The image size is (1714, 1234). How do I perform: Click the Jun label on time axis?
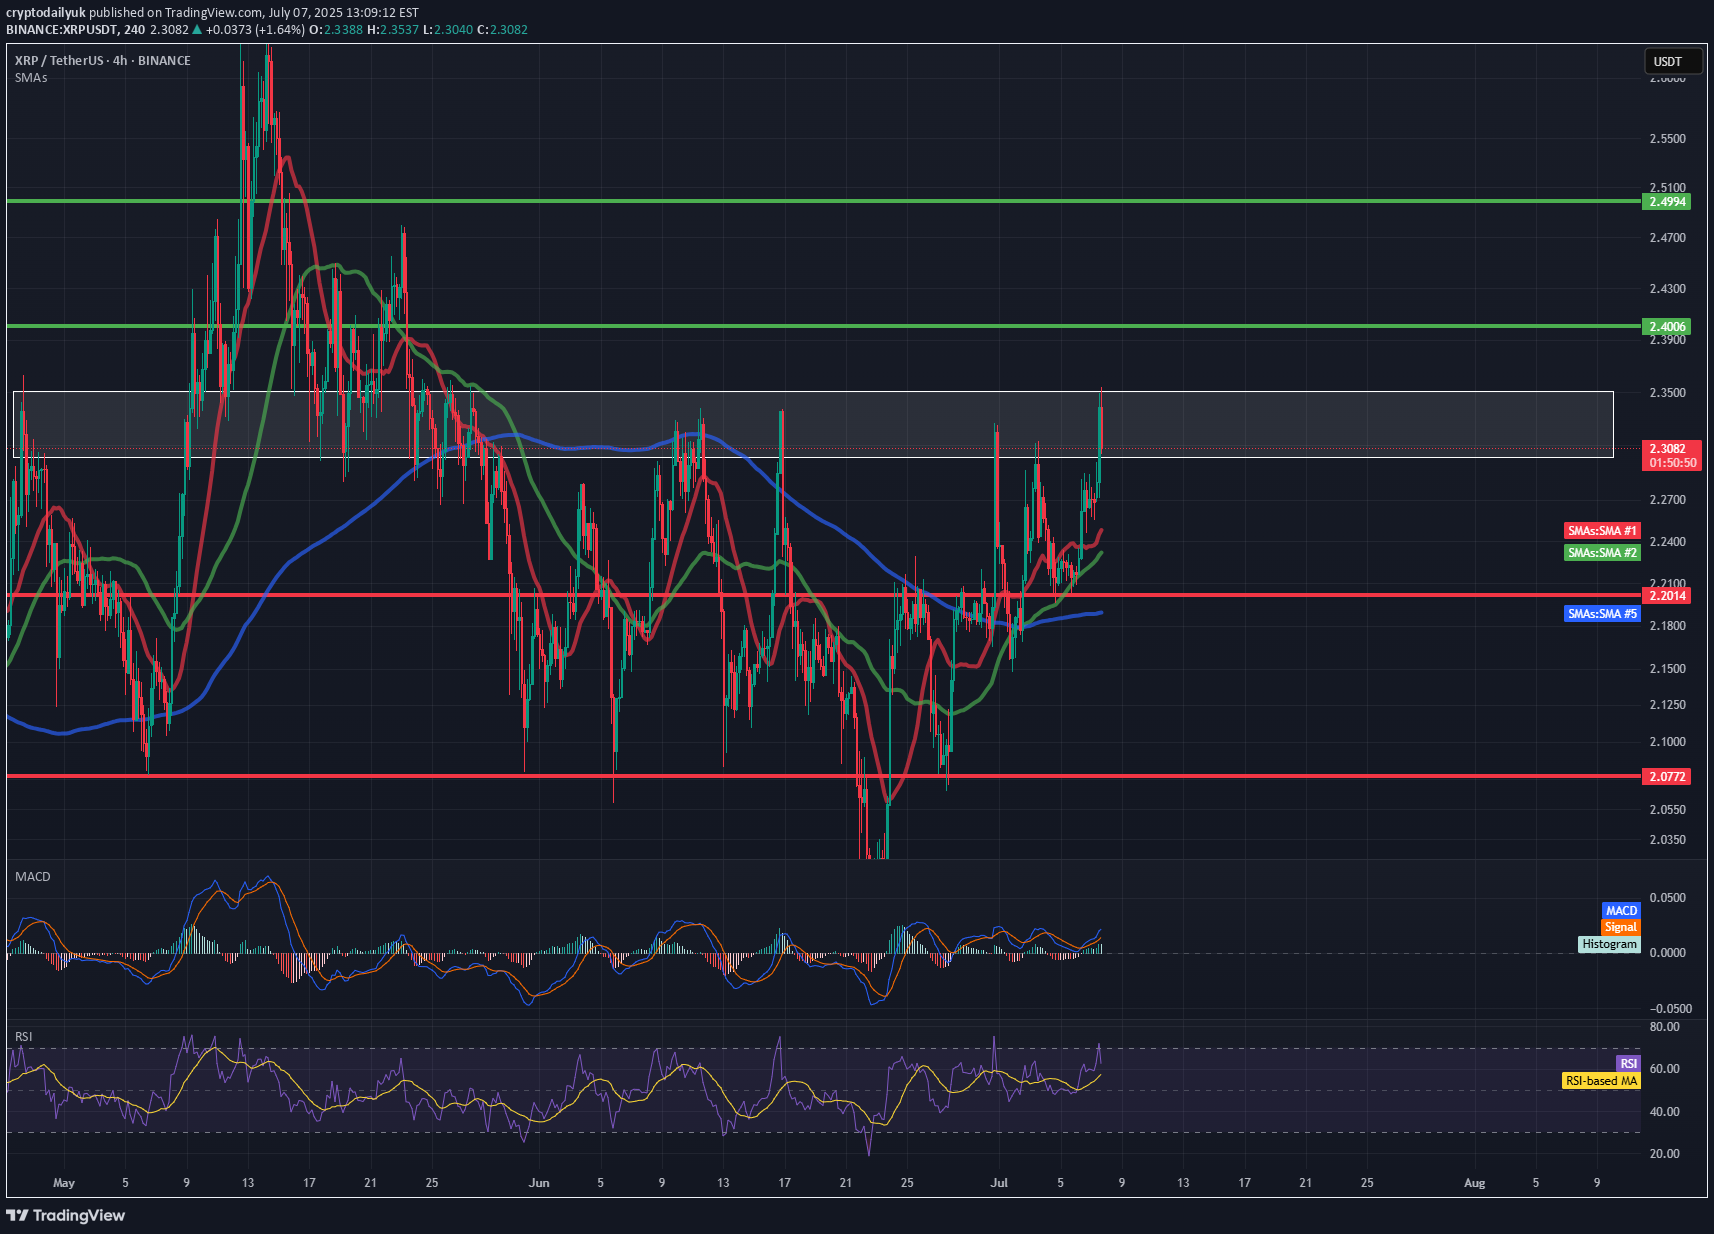click(x=539, y=1183)
